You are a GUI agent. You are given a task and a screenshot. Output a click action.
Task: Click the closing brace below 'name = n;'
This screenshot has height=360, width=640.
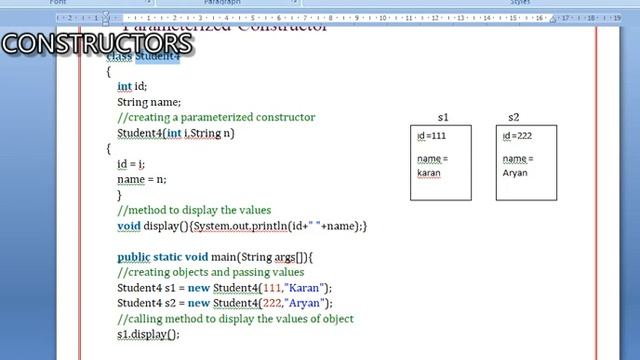tap(119, 195)
